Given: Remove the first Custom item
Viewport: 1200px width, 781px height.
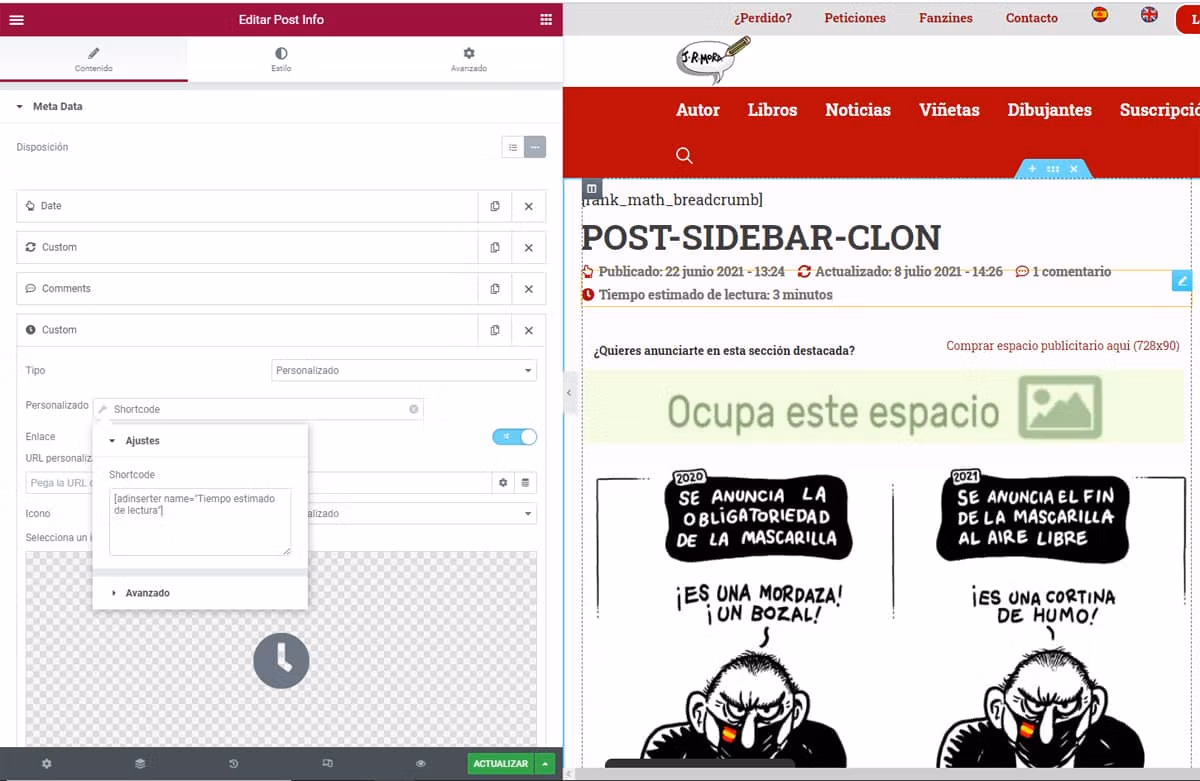Looking at the screenshot, I should click(529, 247).
